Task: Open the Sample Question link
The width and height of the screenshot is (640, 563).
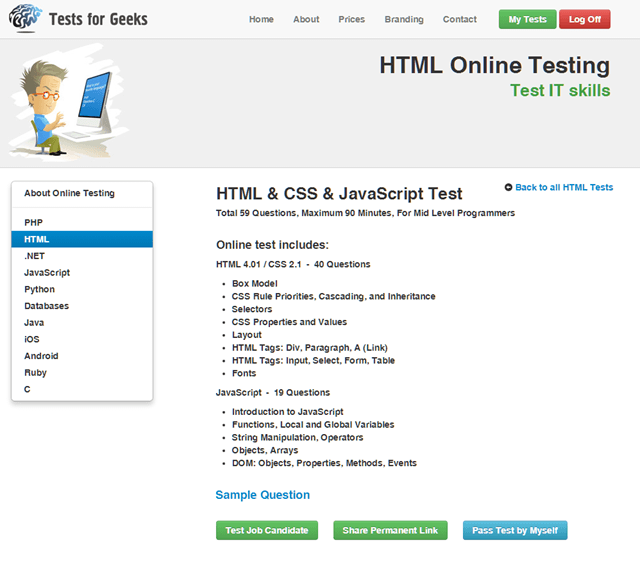Action: coord(262,495)
